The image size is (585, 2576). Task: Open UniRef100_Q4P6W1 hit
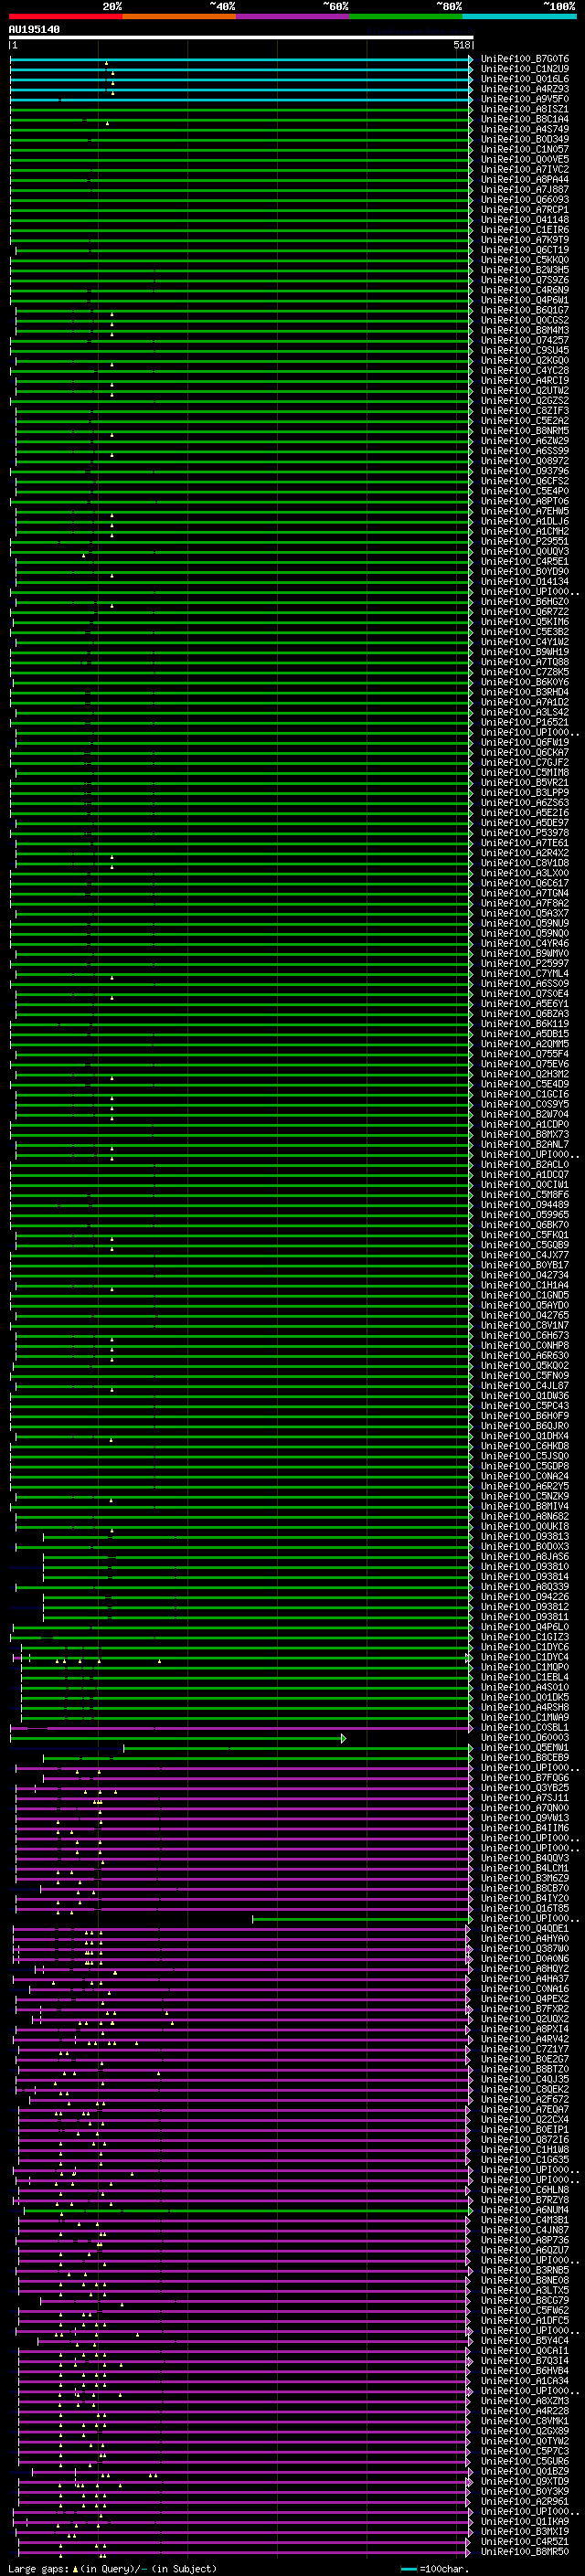click(x=525, y=300)
